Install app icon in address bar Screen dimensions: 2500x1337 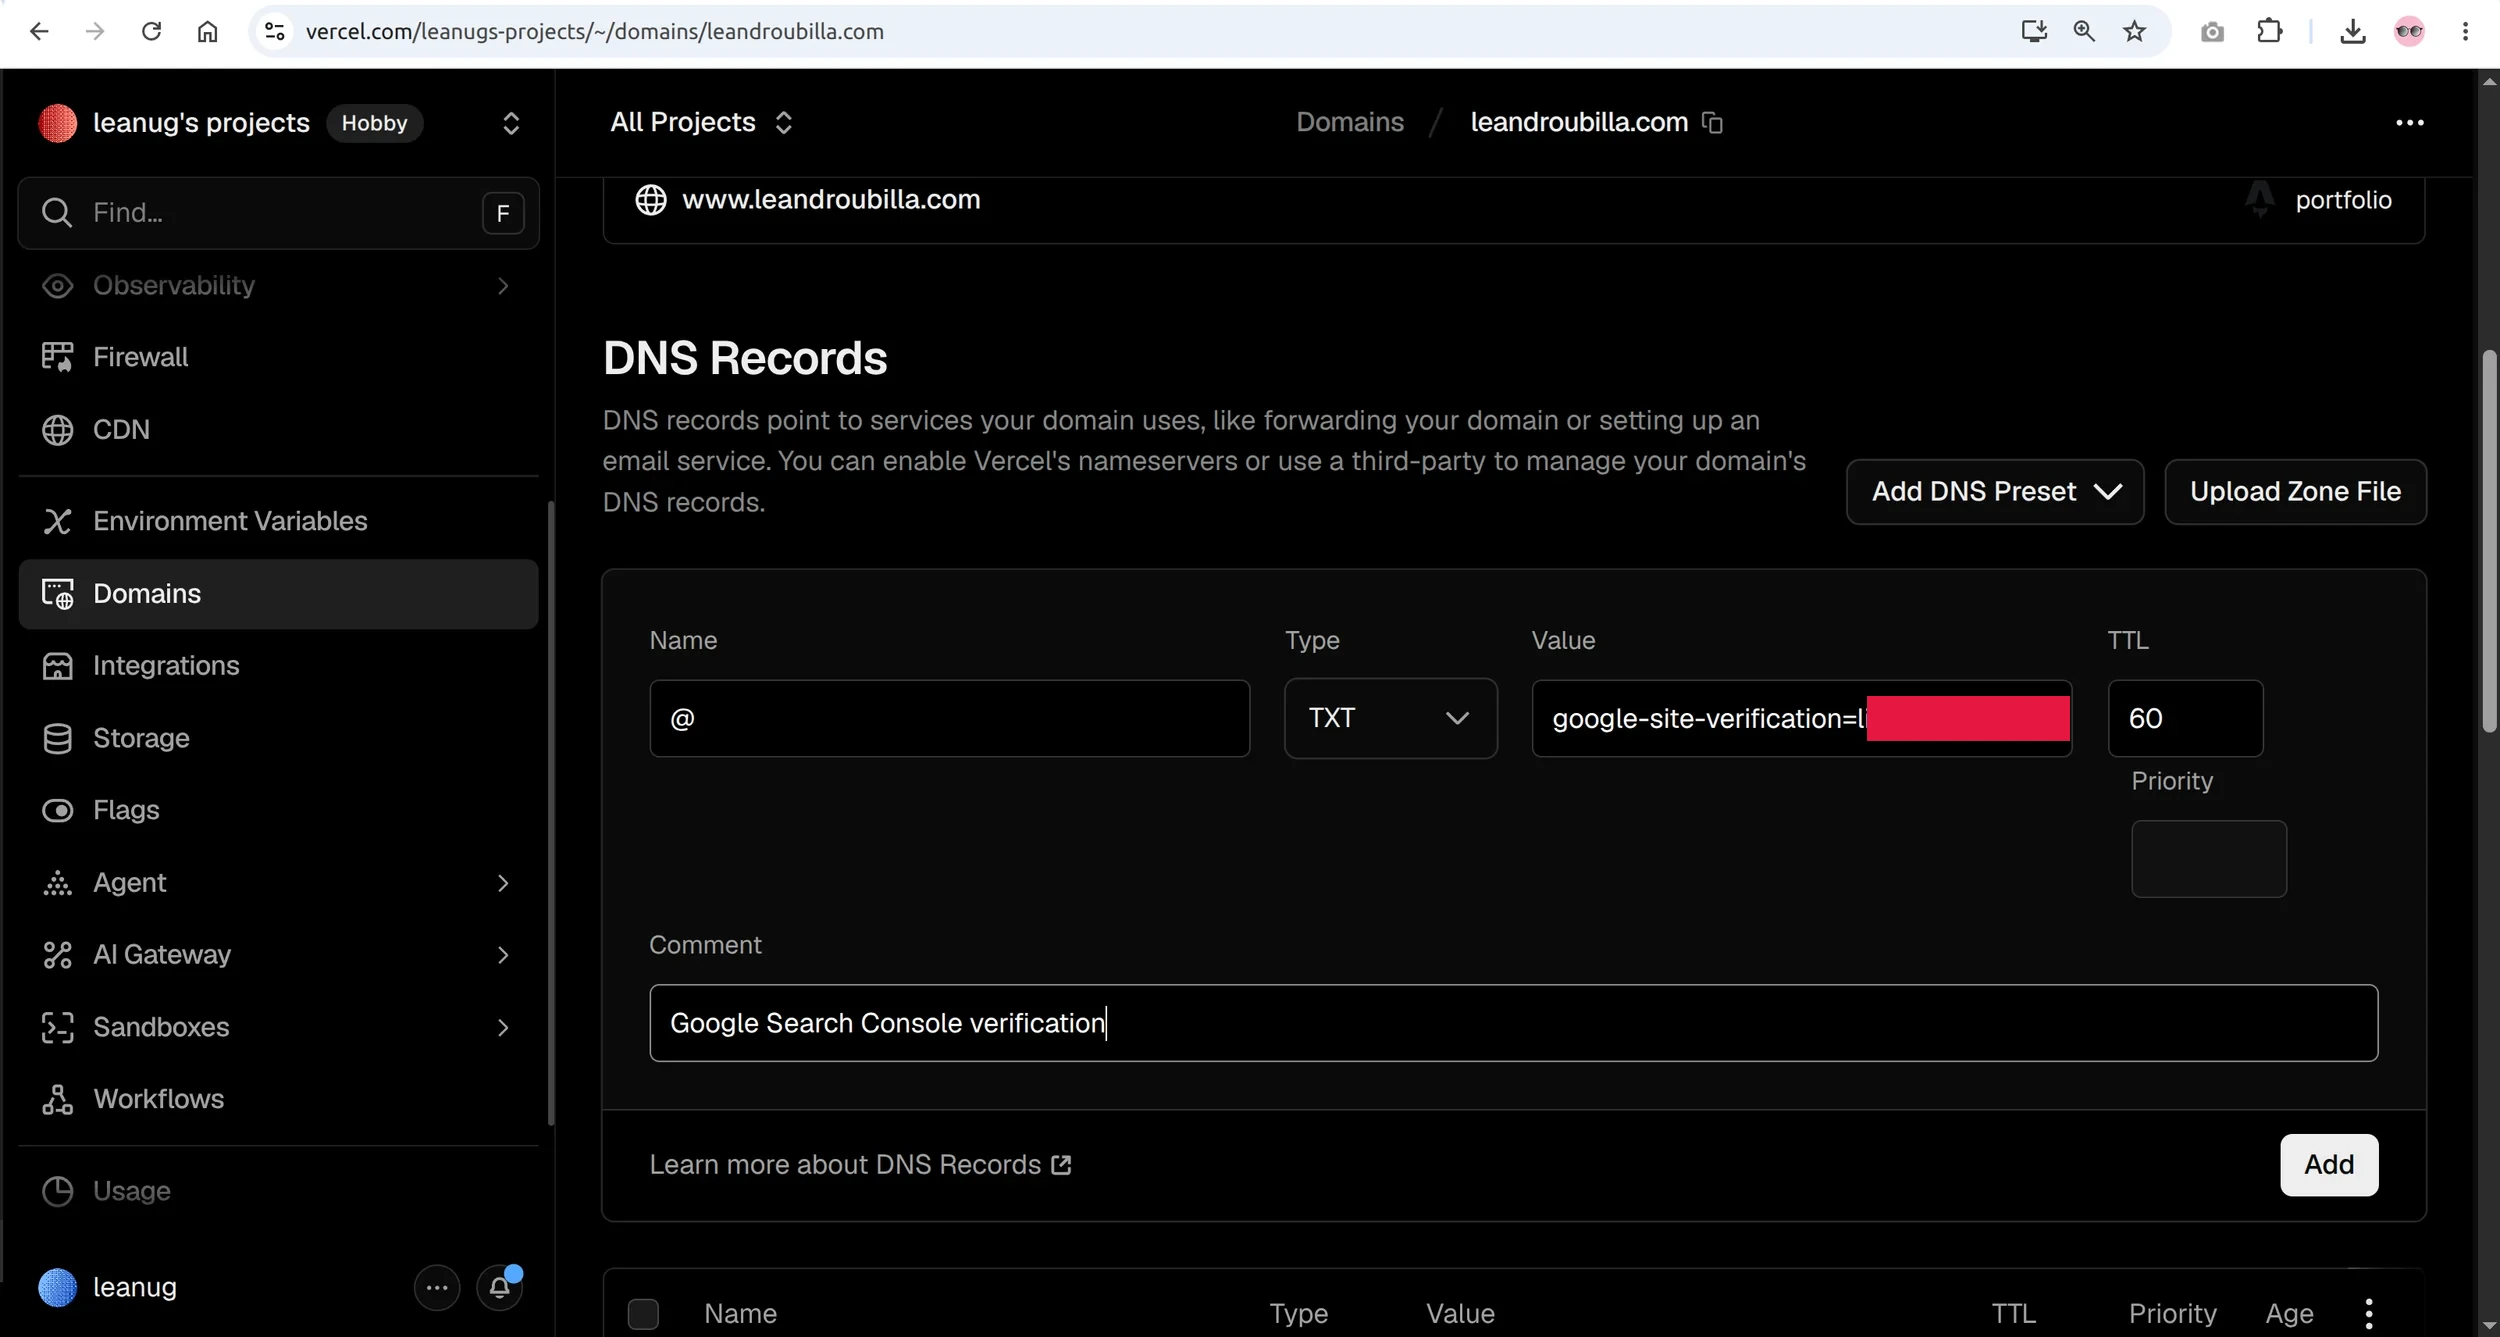tap(2034, 31)
